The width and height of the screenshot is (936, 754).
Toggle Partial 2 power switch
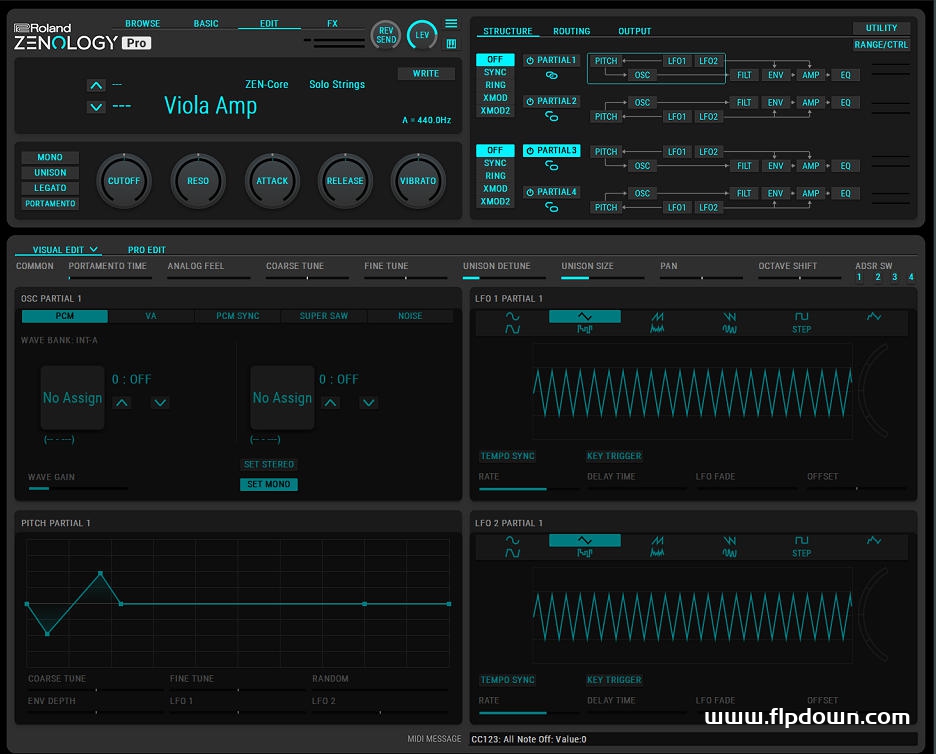529,101
